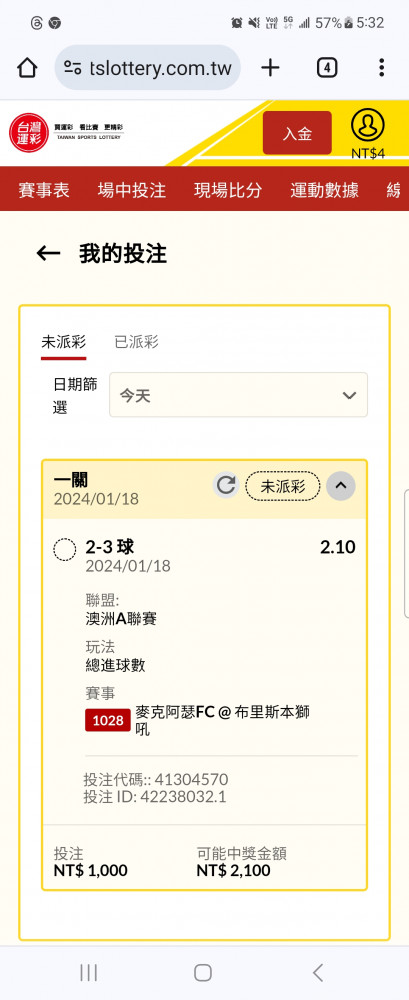Tap the browser home icon
This screenshot has width=409, height=1000.
click(x=27, y=68)
